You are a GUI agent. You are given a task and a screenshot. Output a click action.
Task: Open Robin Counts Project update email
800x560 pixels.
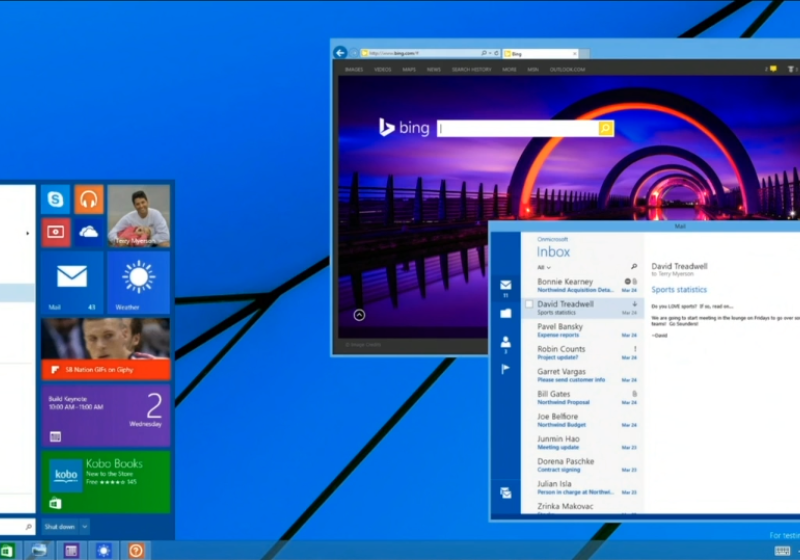pyautogui.click(x=582, y=352)
